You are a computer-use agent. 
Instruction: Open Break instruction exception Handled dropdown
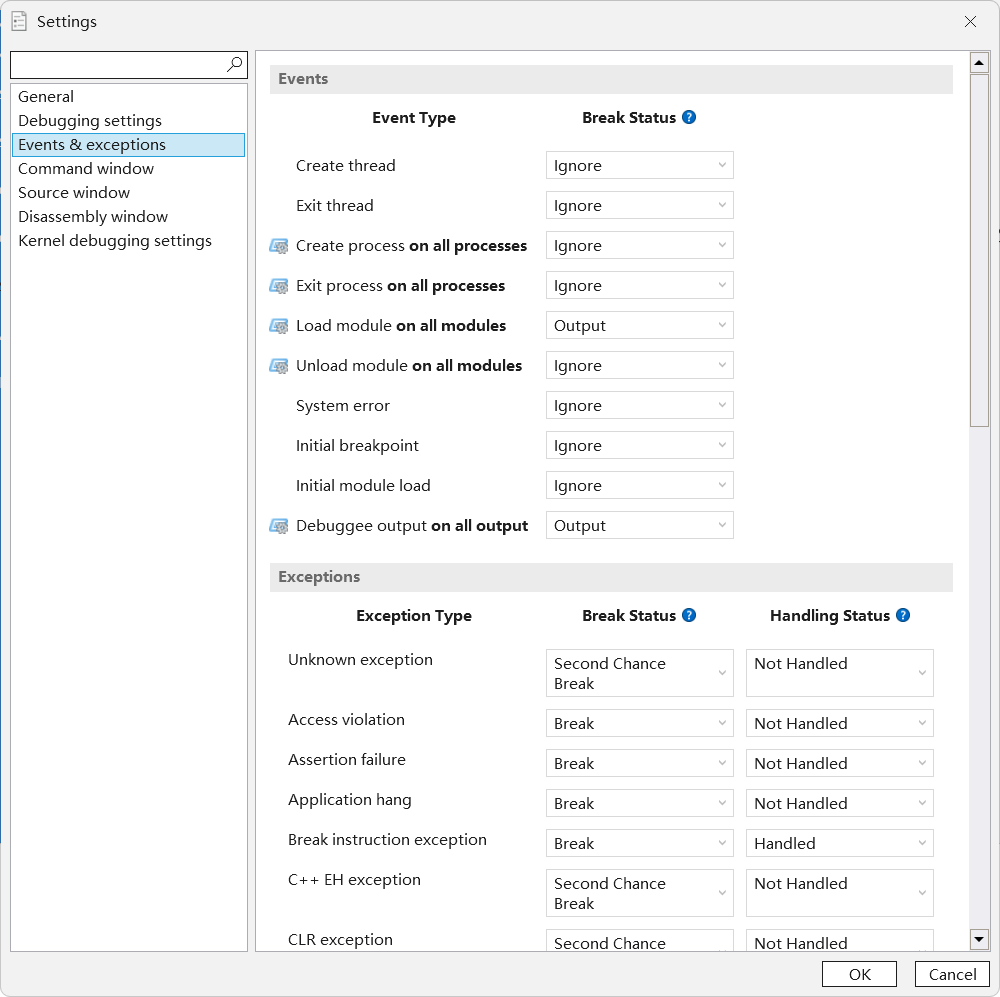[840, 843]
